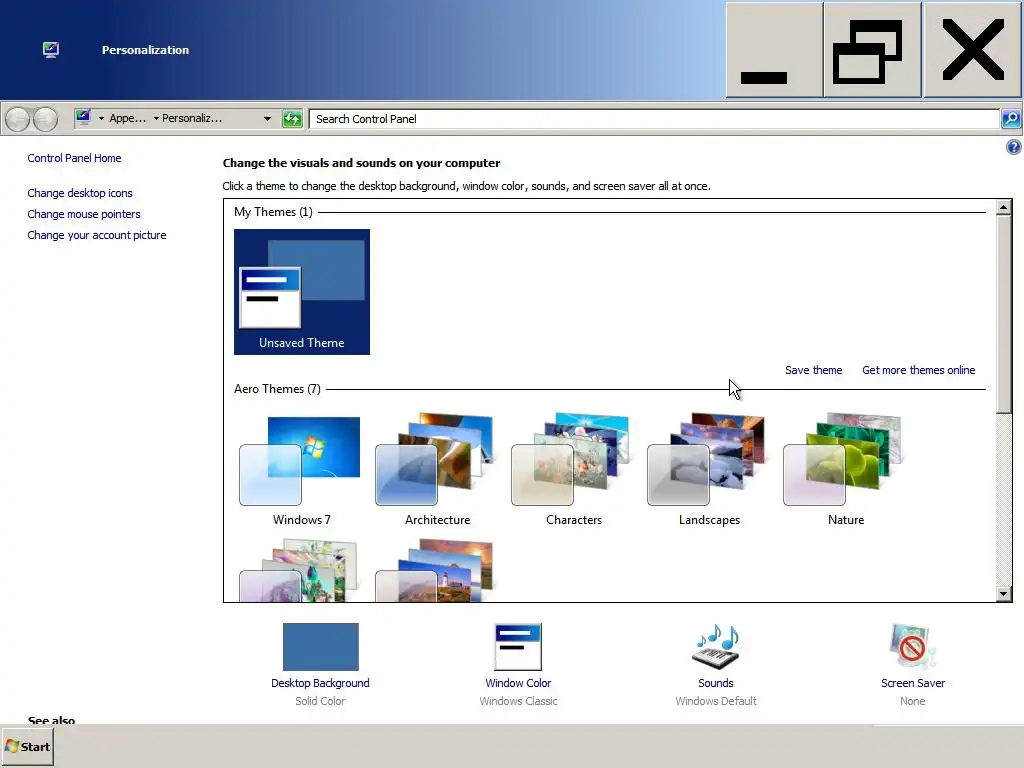Screen dimensions: 1024x768
Task: Click the theme list scrollbar thumb
Action: [1004, 313]
